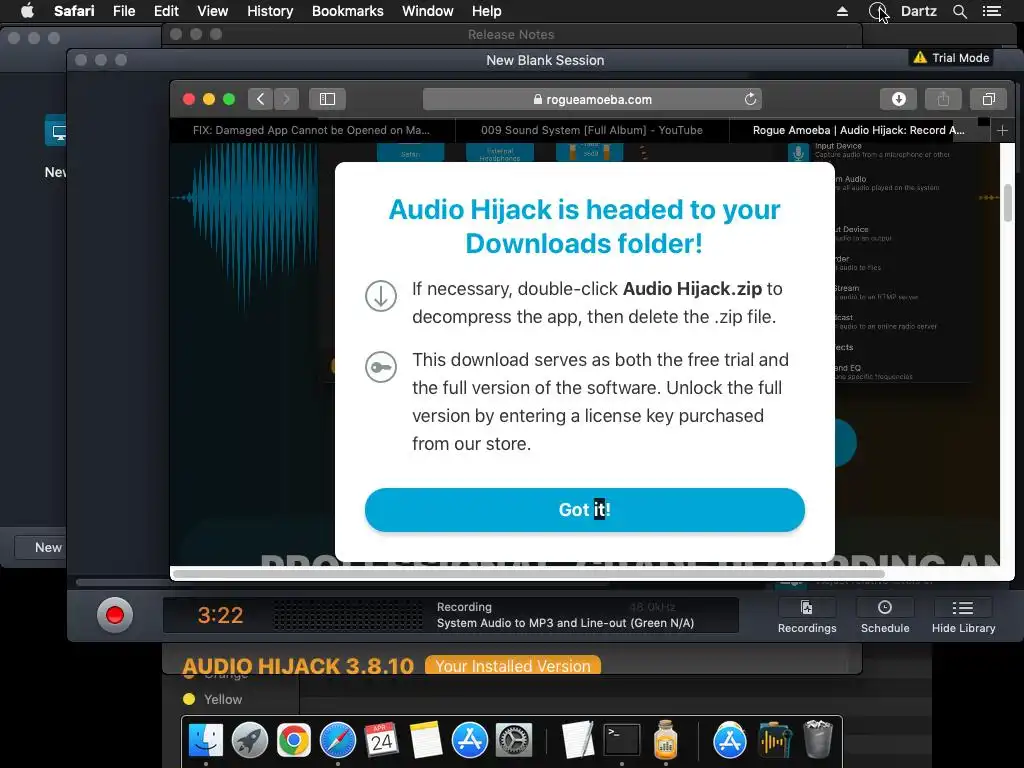Launch Google Chrome from Dock
The height and width of the screenshot is (768, 1024).
tap(294, 740)
